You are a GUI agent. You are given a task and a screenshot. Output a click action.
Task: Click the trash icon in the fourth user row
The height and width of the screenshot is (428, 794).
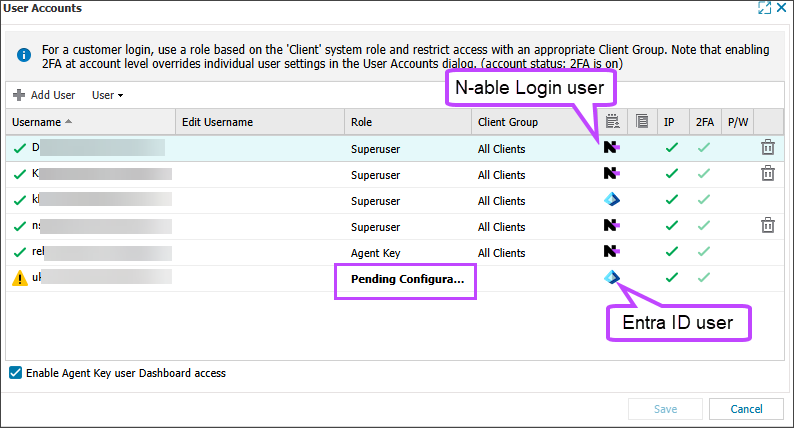coord(767,226)
